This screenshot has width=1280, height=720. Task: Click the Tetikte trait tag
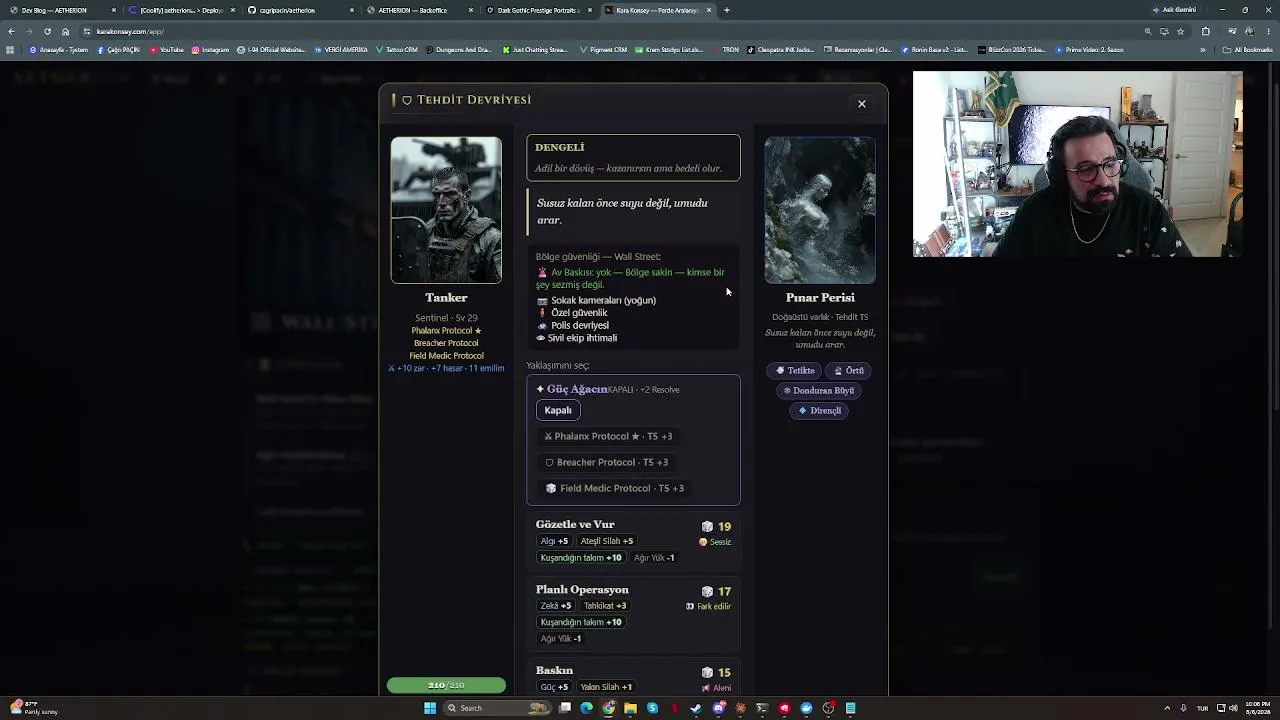pos(796,370)
